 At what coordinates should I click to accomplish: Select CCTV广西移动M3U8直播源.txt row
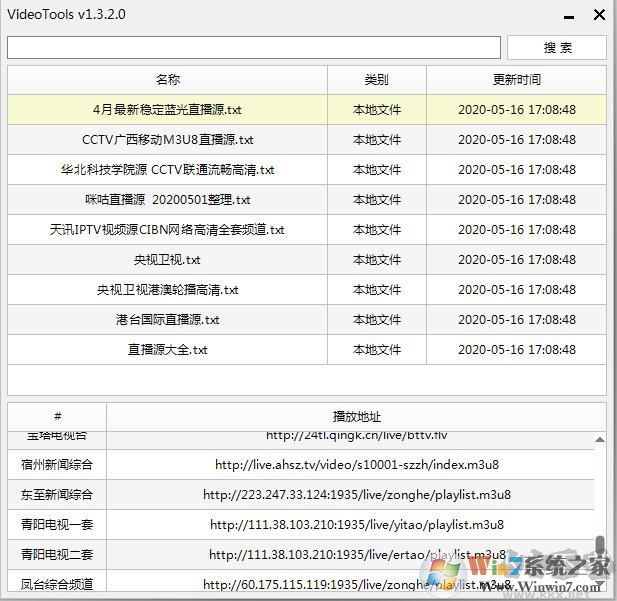coord(167,140)
